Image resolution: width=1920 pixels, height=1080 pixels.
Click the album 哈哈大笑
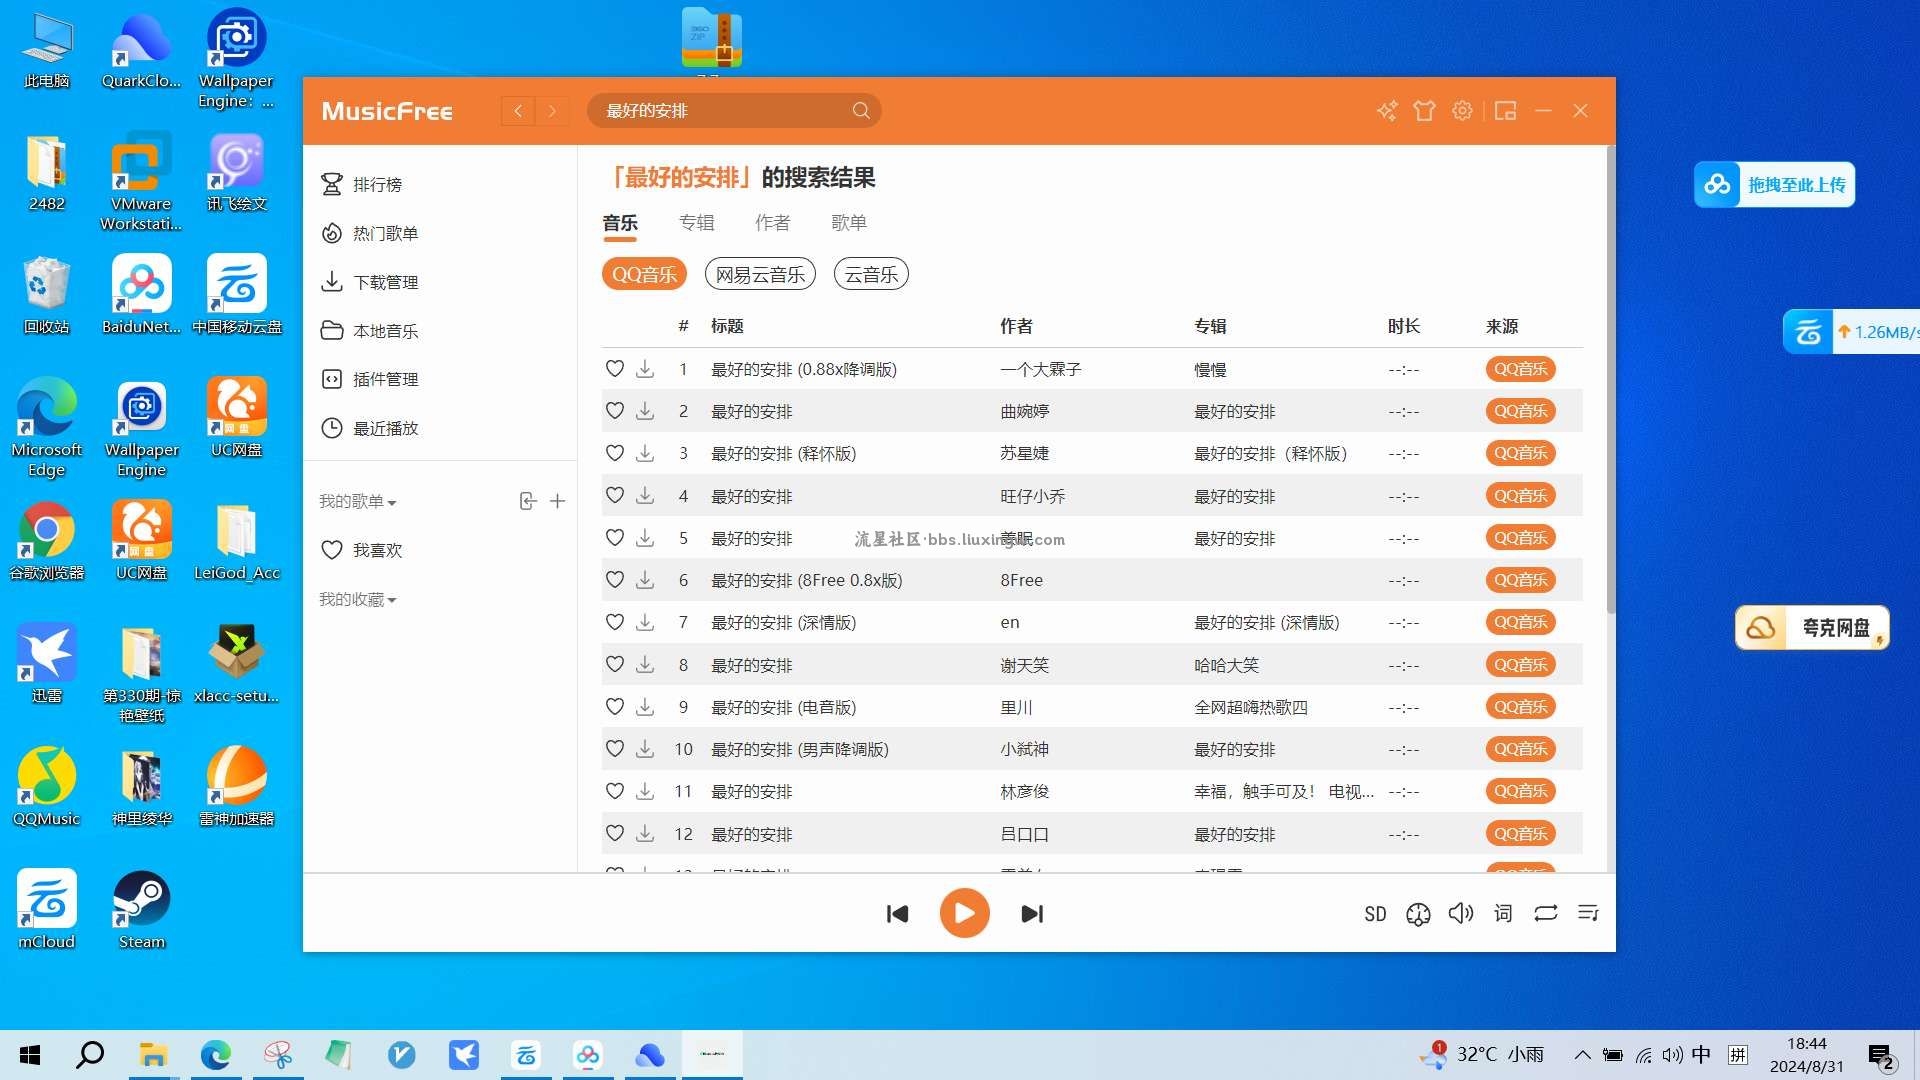1226,665
